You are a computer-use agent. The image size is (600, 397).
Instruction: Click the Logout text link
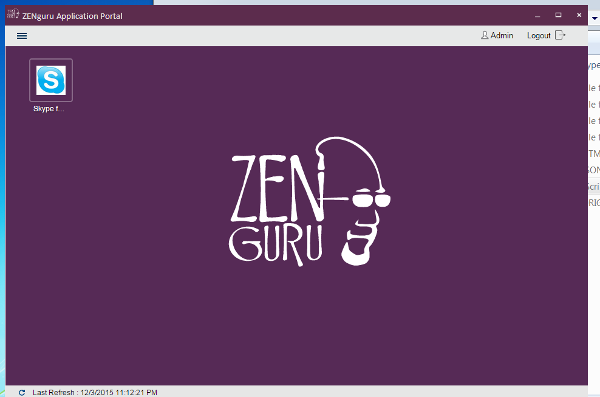(538, 36)
